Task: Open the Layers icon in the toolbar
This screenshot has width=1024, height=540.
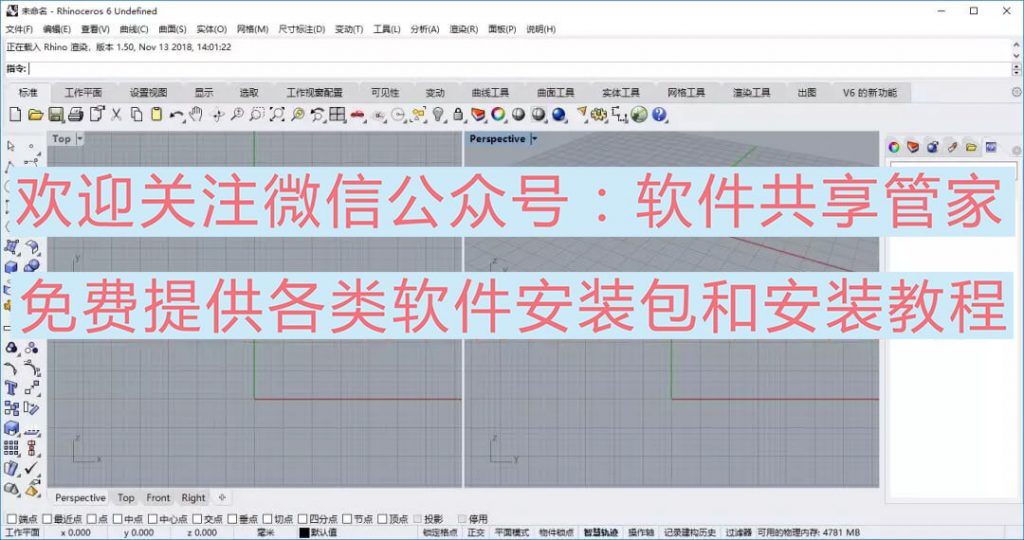Action: (x=478, y=114)
